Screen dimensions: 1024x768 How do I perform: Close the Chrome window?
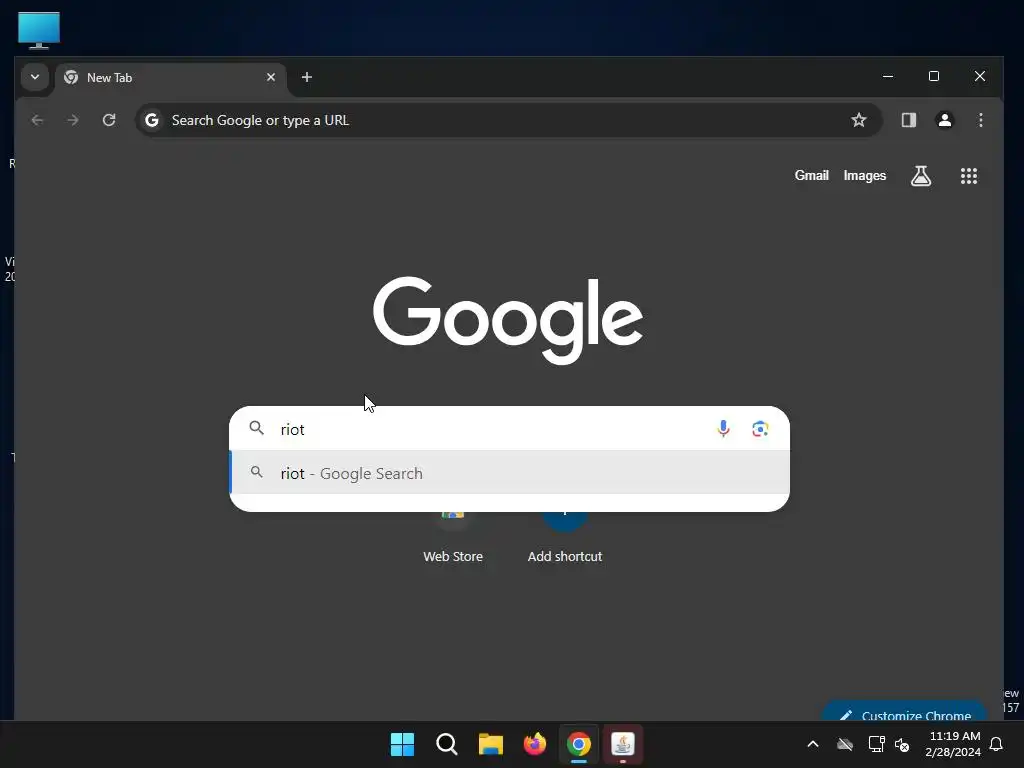coord(980,76)
